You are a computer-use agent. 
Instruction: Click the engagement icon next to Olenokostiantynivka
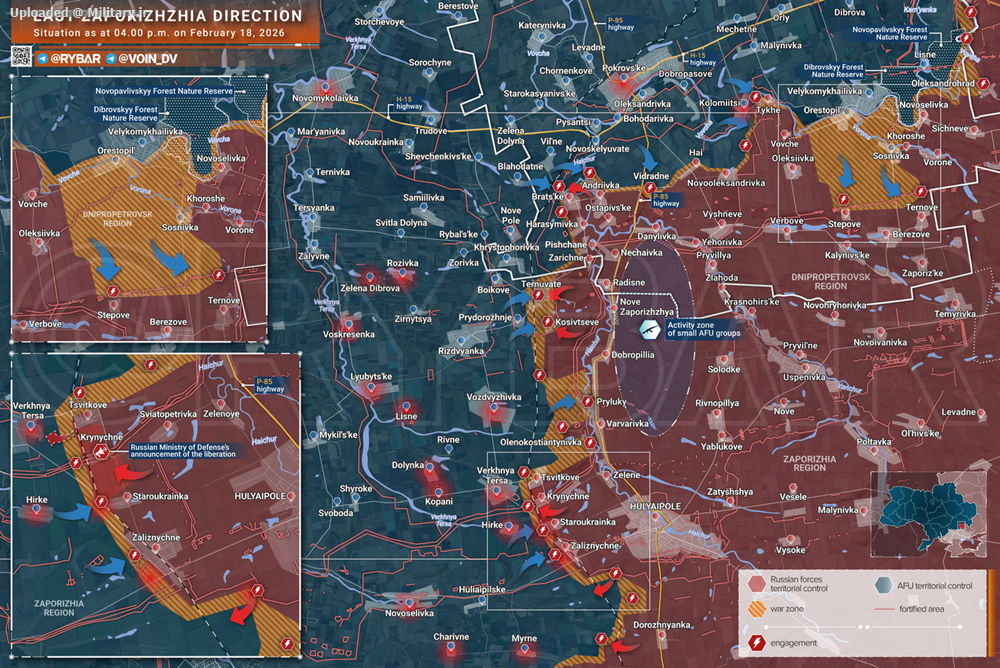point(591,442)
